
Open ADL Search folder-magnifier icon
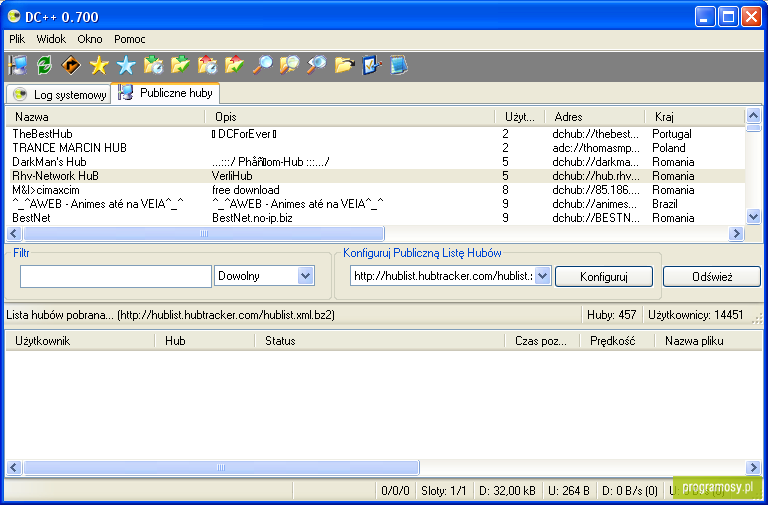pyautogui.click(x=289, y=65)
